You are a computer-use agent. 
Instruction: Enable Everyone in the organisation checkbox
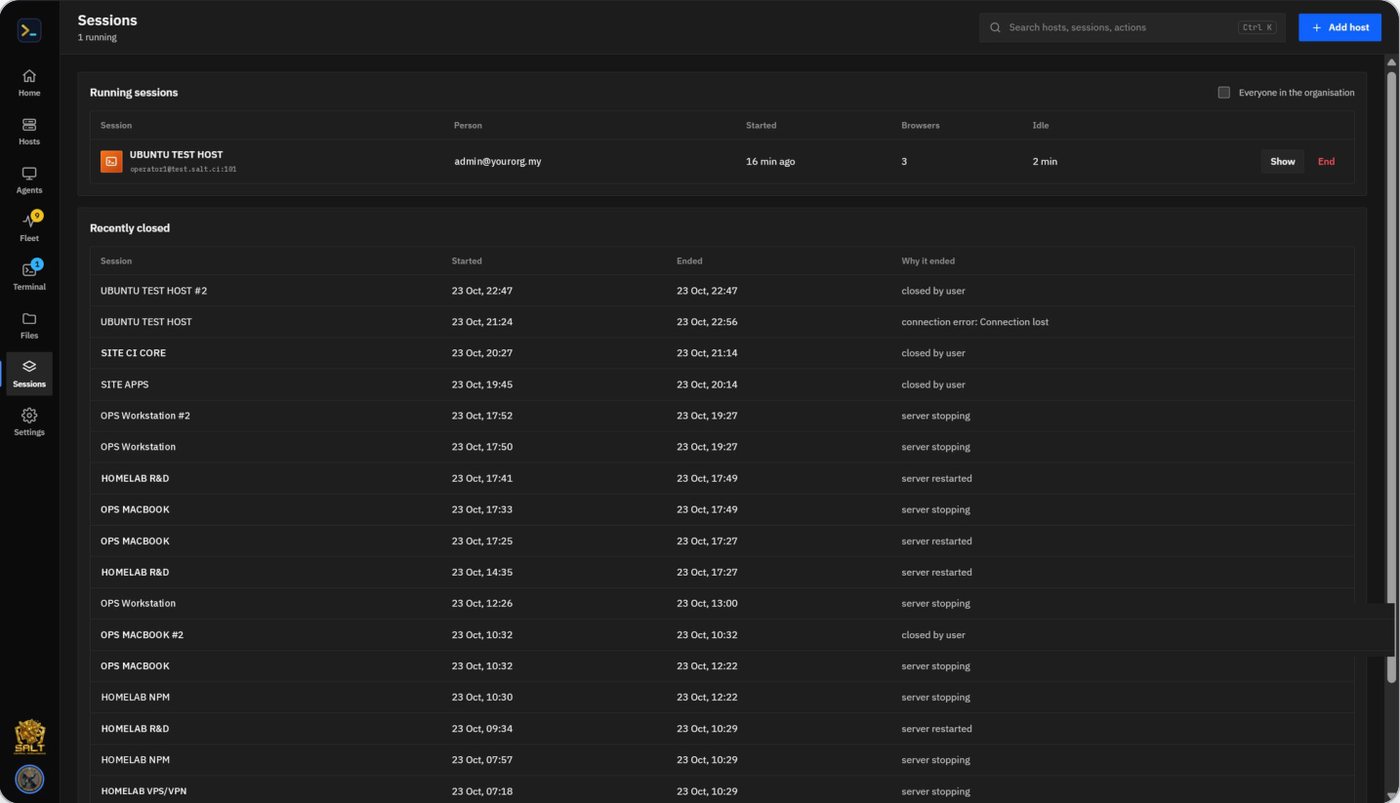point(1223,92)
